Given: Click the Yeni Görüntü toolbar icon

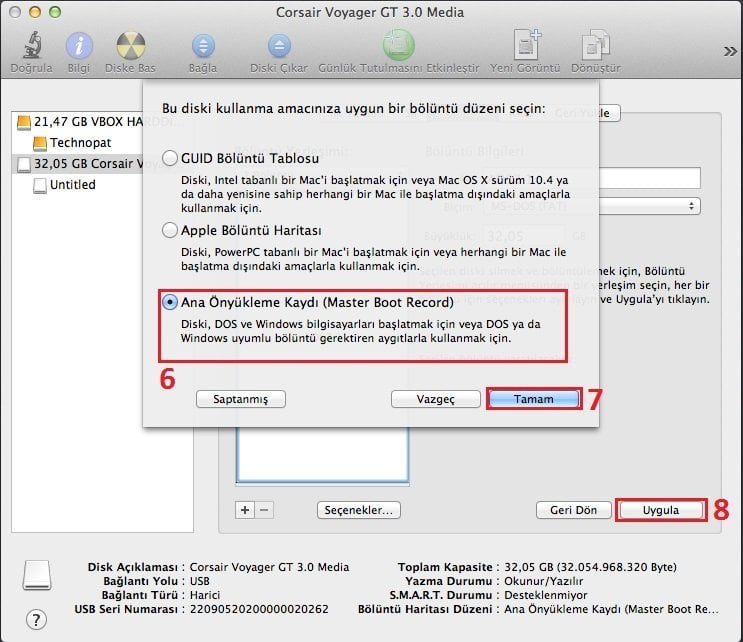Looking at the screenshot, I should click(526, 45).
